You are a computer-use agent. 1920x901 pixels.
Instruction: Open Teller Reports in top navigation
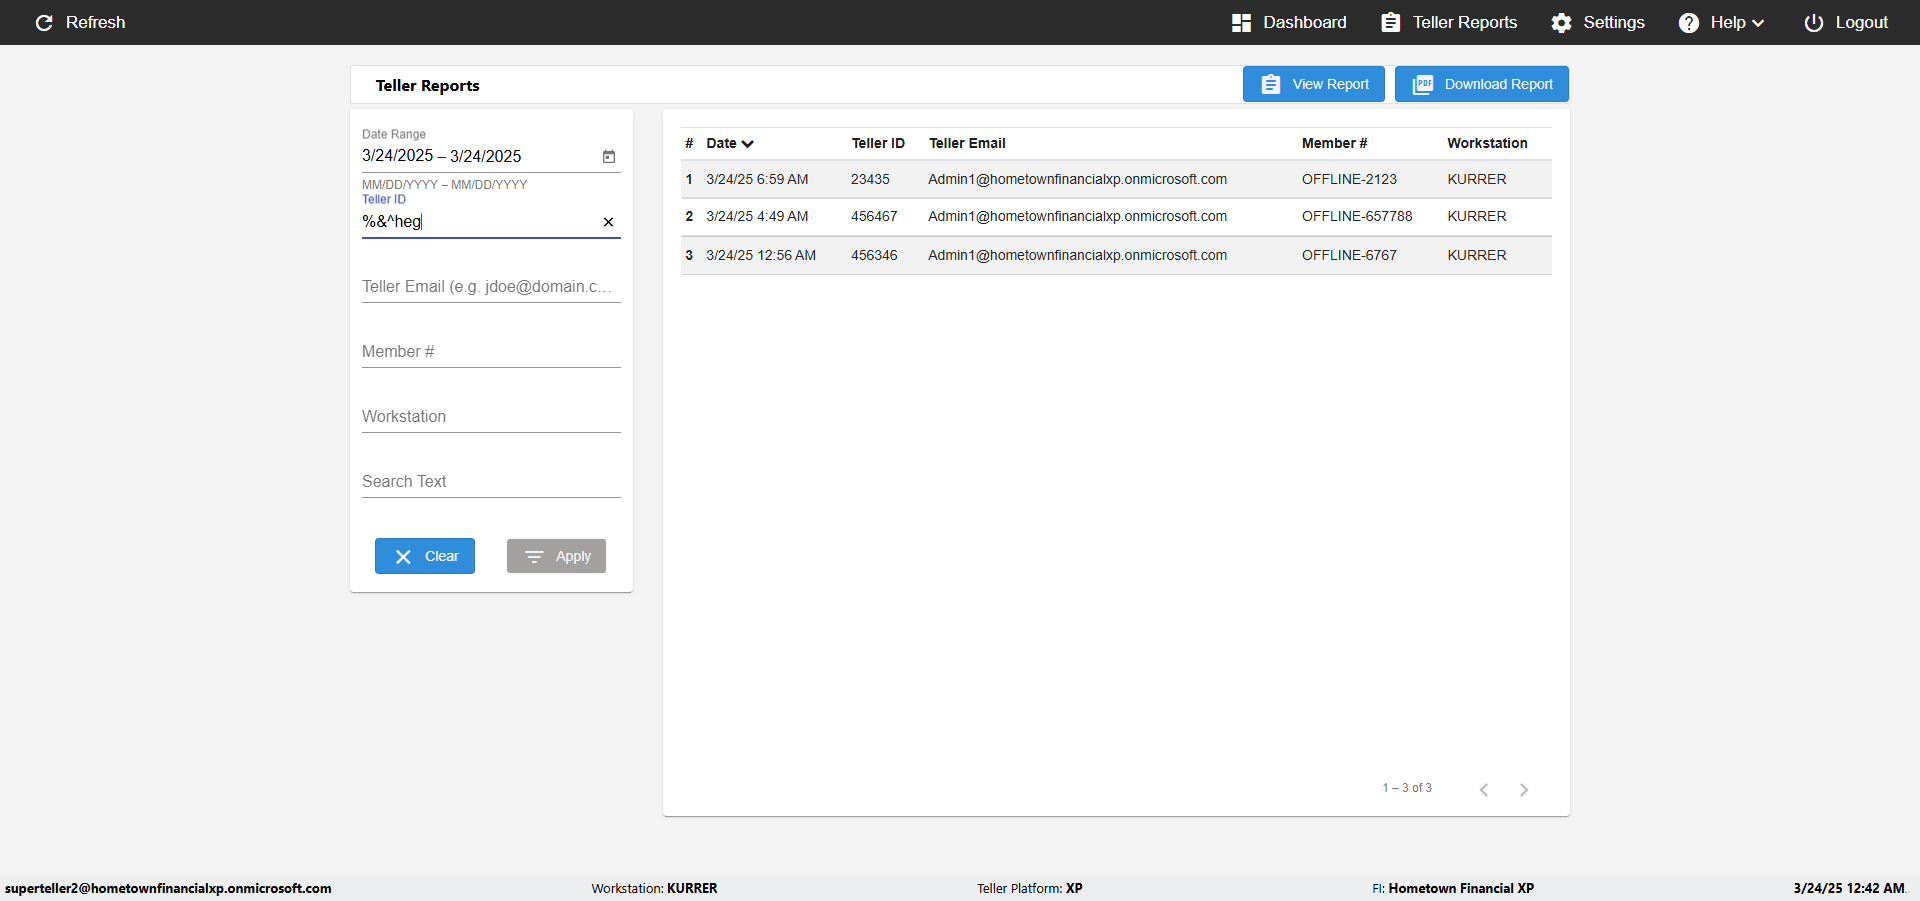pyautogui.click(x=1449, y=22)
